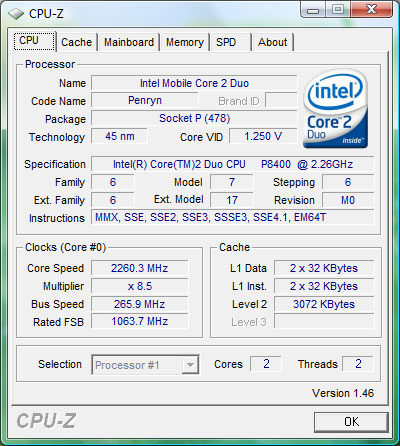Click the Threads count field

(x=358, y=364)
